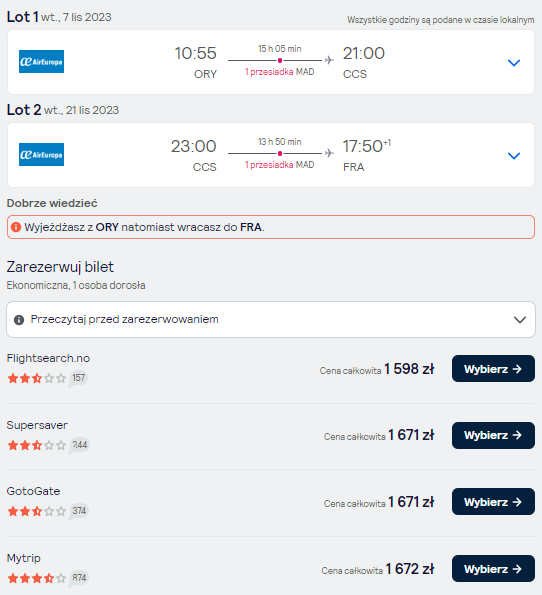Open the Flightsearch.no provider name
The height and width of the screenshot is (595, 542).
[48, 358]
